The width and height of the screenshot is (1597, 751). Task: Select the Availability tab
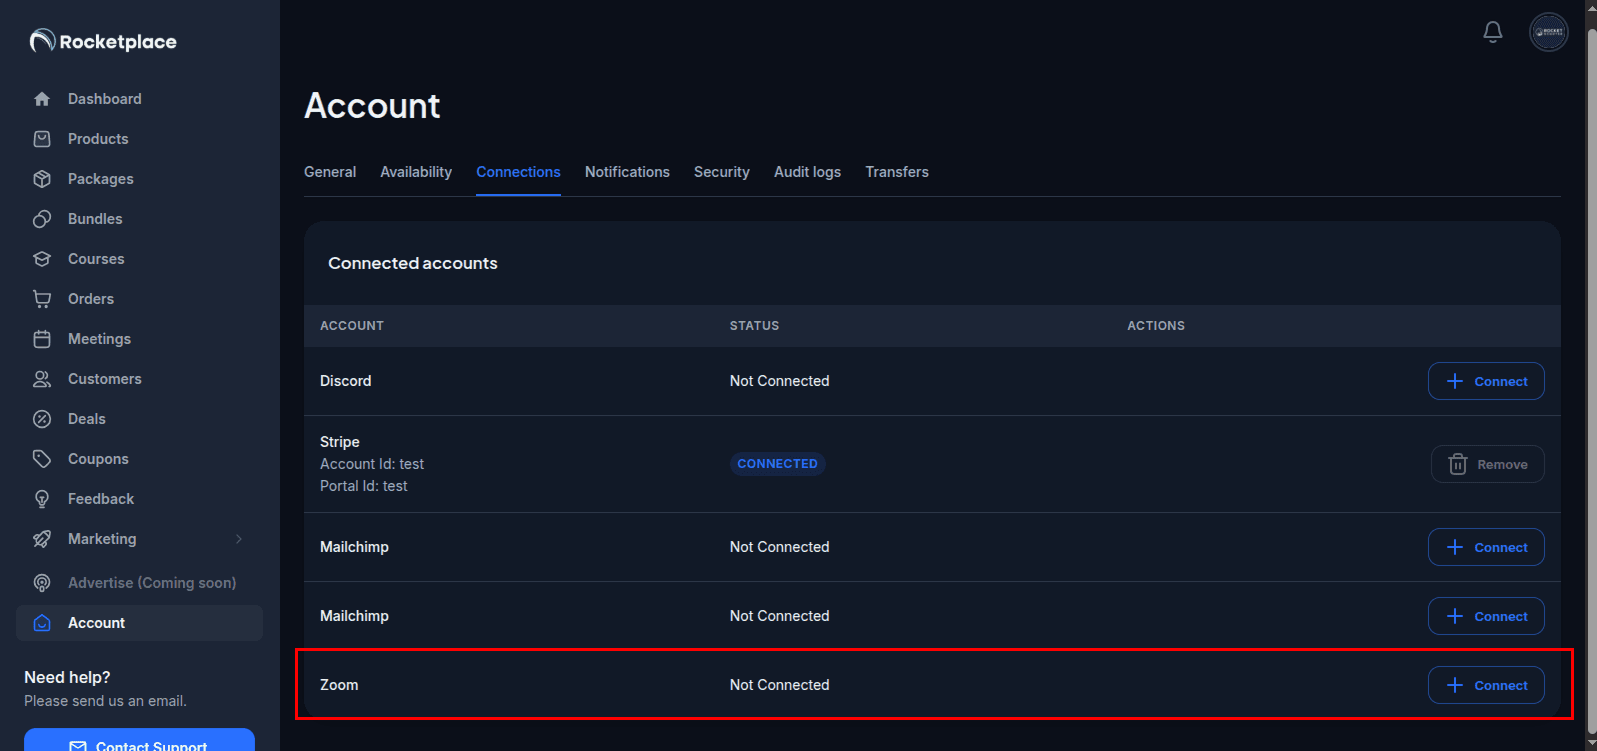416,172
